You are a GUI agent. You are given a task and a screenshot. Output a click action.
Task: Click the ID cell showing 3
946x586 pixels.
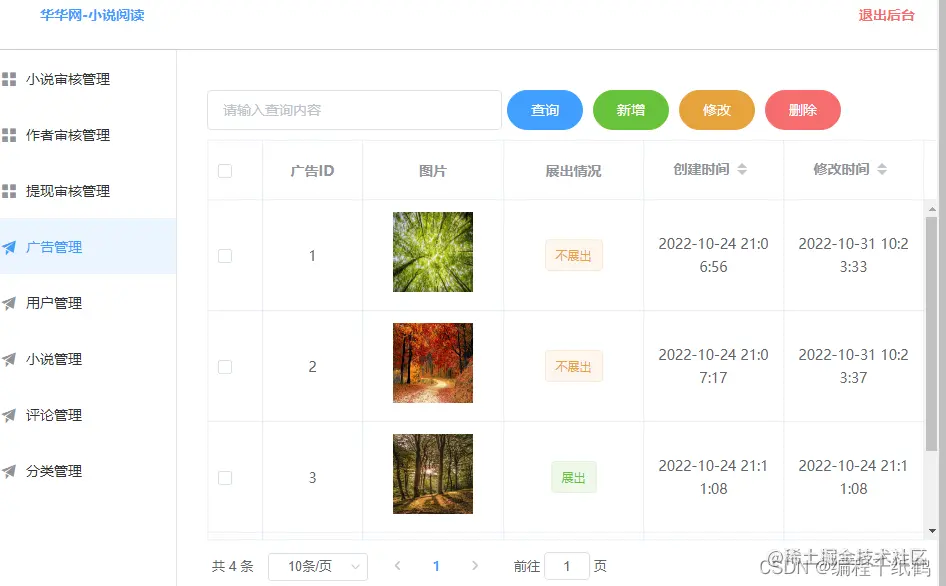pyautogui.click(x=312, y=478)
